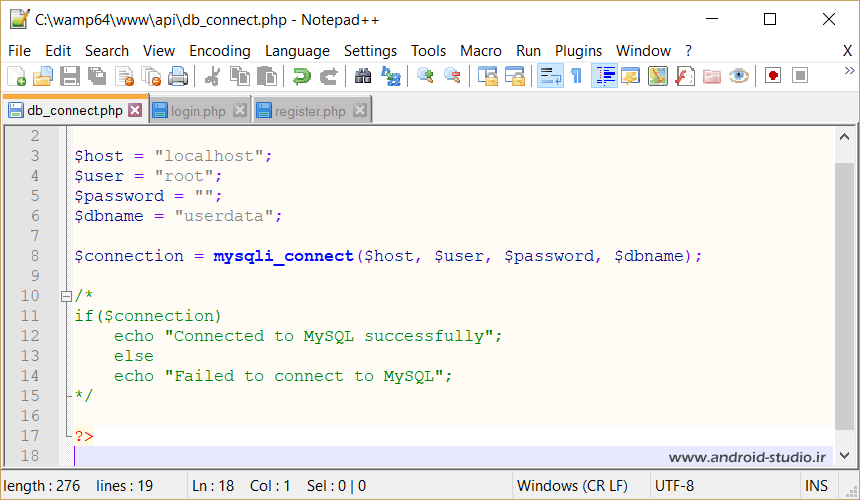Open Folder as Workspace icon
This screenshot has height=500, width=860.
tap(711, 76)
